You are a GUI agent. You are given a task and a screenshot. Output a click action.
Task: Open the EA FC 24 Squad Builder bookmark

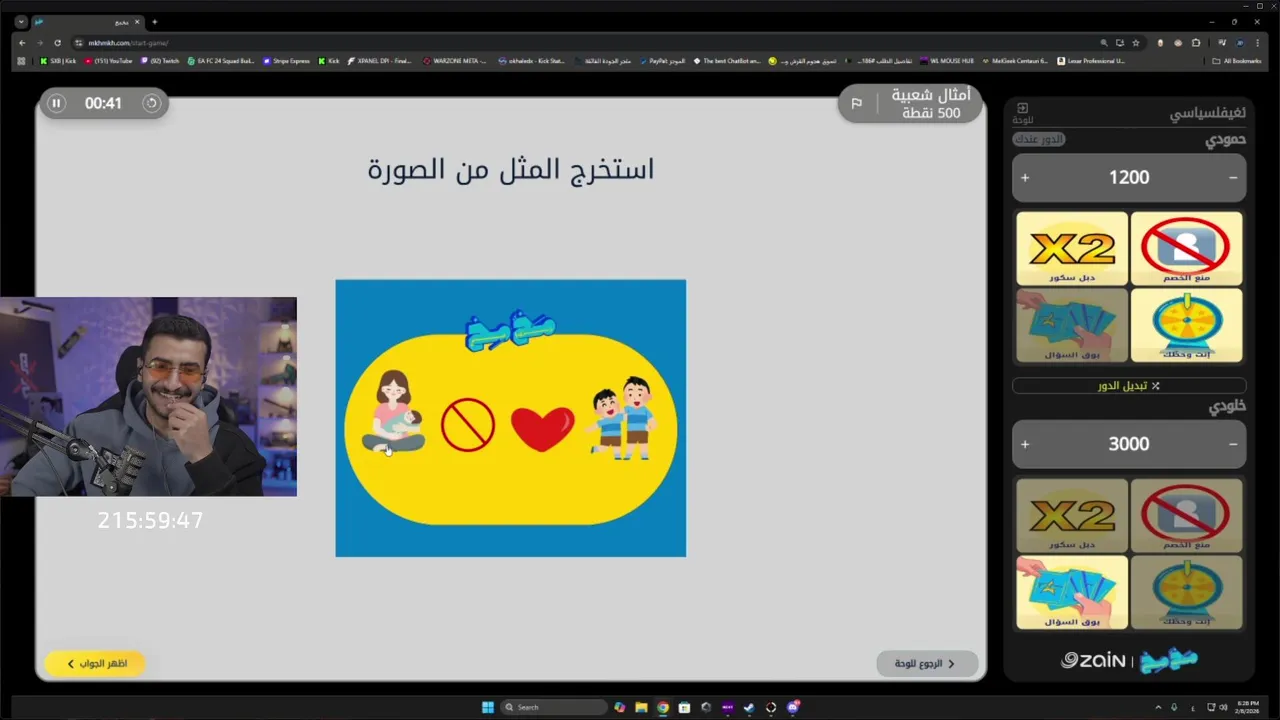tap(221, 61)
